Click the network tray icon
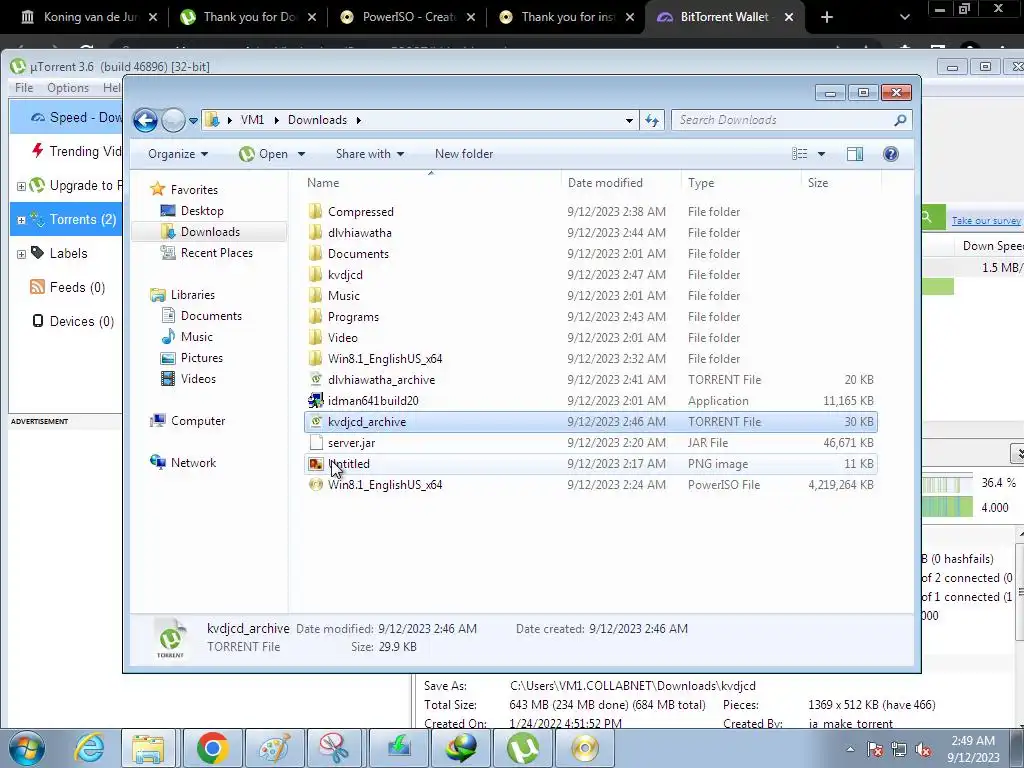Screen dimensions: 1024x768 tap(899, 750)
